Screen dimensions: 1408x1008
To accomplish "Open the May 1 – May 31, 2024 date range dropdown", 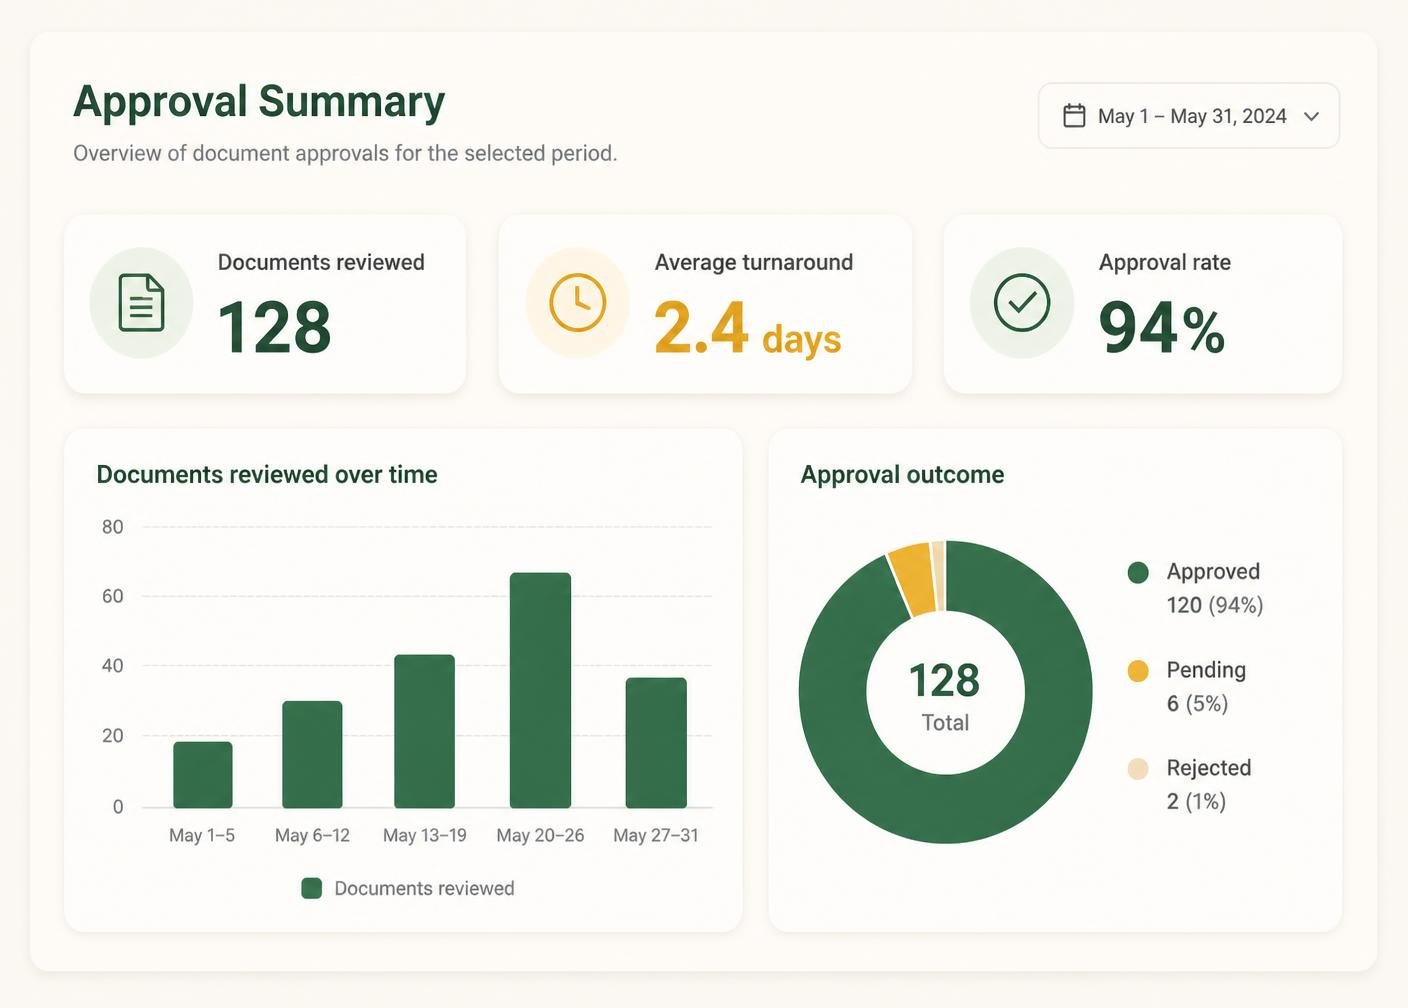I will click(x=1189, y=116).
